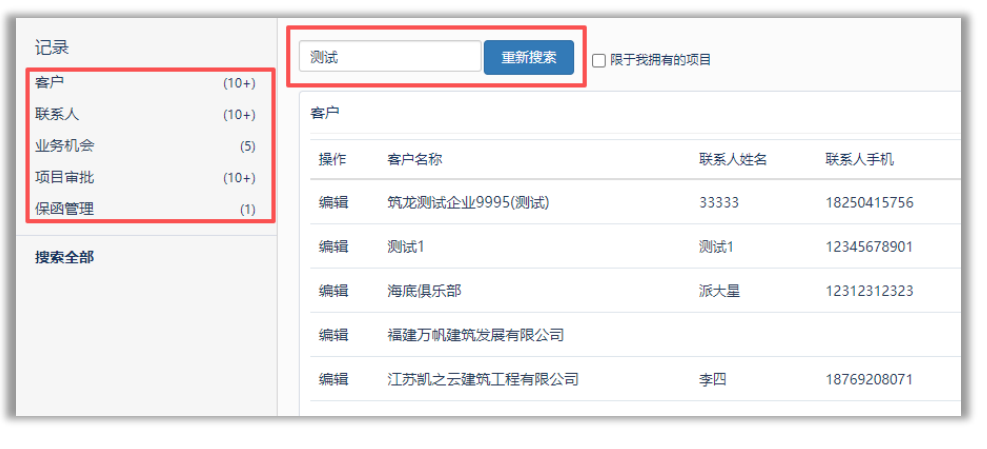Click customer name 海底俱乐部
The image size is (987, 449).
pyautogui.click(x=424, y=291)
